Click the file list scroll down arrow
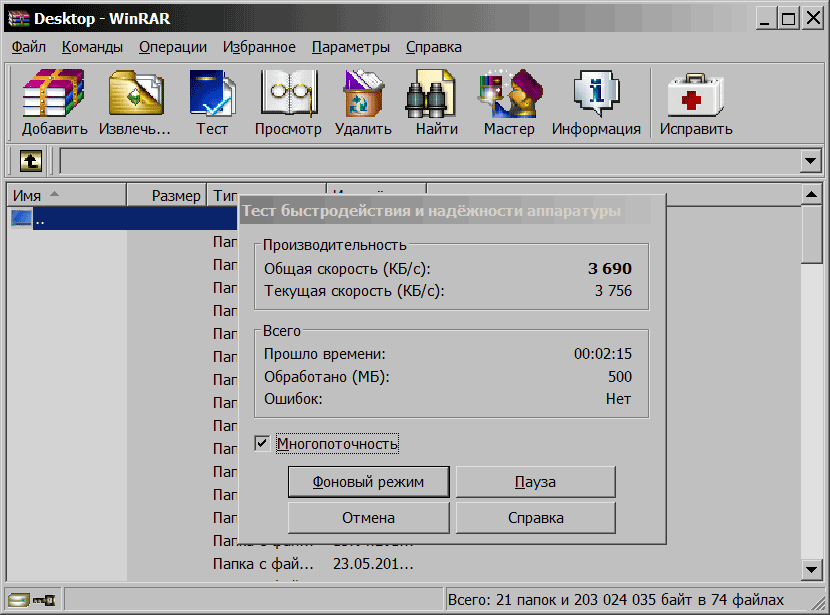This screenshot has width=830, height=615. [812, 569]
